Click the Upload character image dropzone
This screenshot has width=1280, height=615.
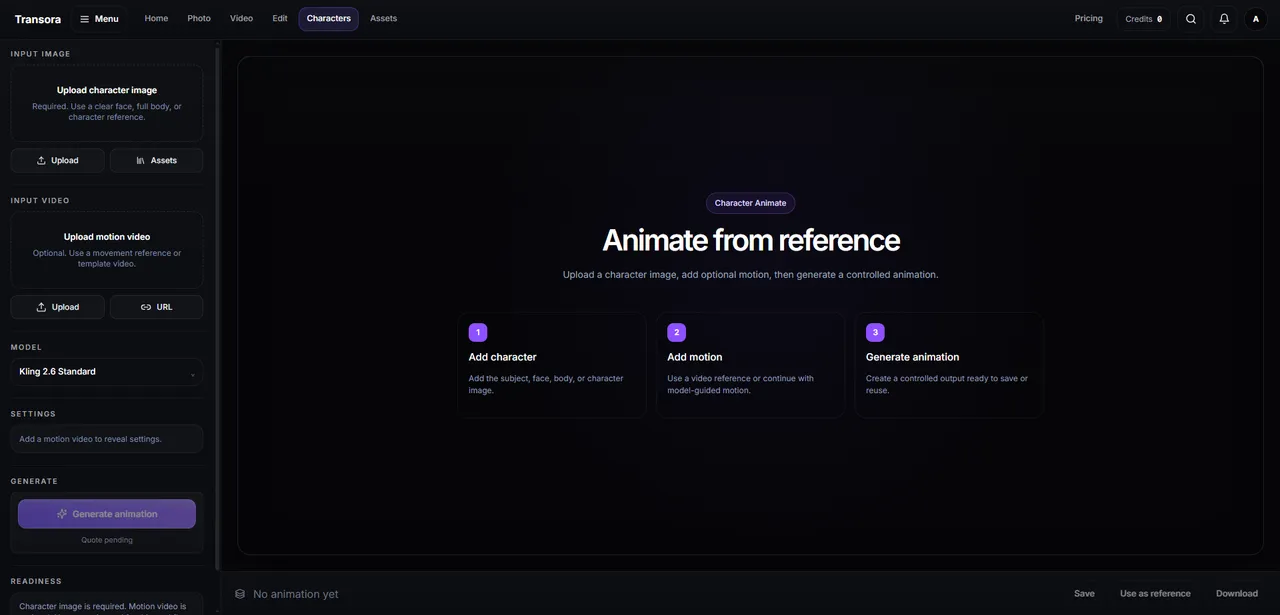tap(107, 104)
